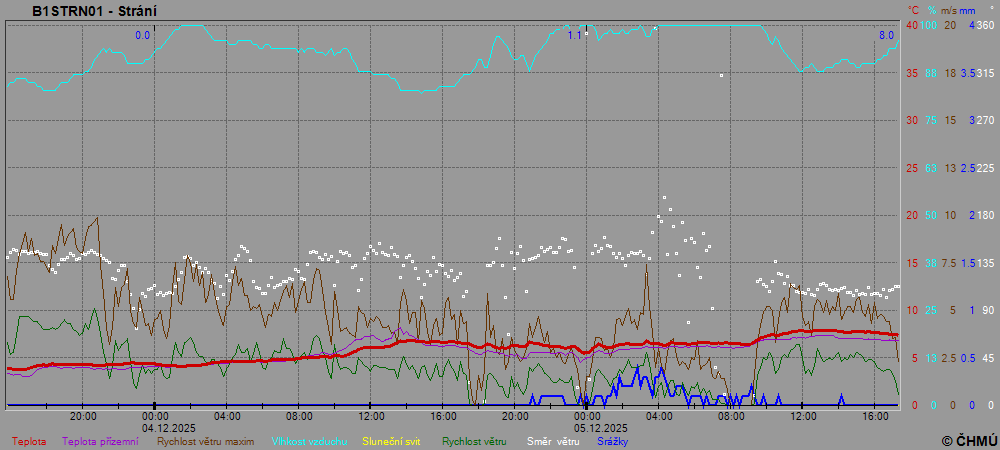This screenshot has height=450, width=1000.
Task: Select the green Rychlost větru legend entry
Action: 474,441
